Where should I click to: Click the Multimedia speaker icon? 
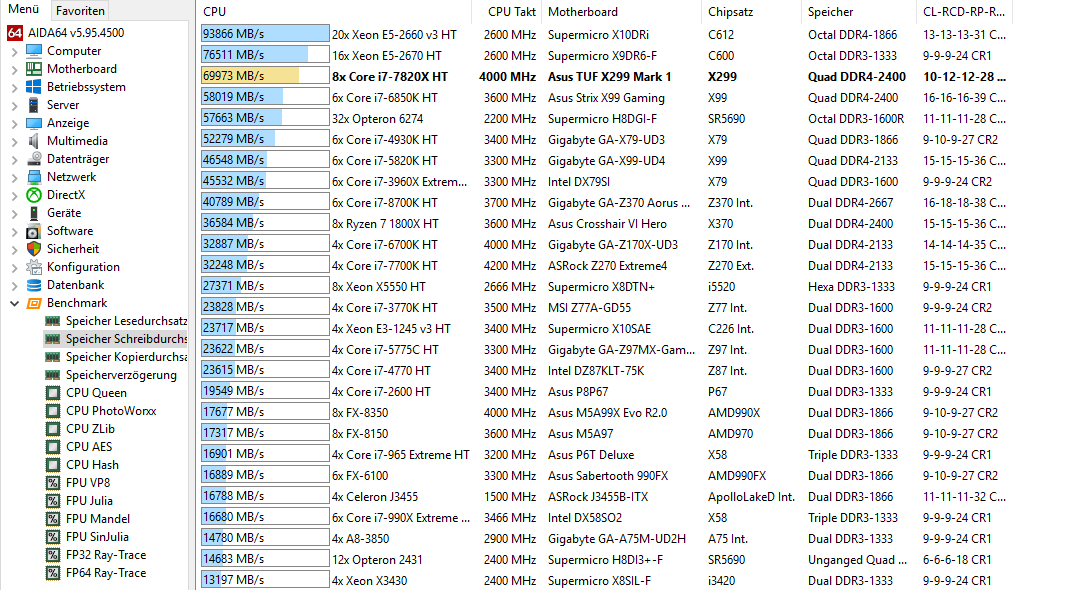pos(33,141)
